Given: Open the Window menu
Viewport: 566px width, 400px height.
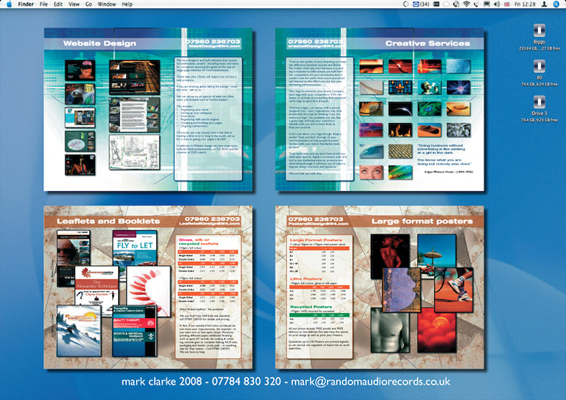Looking at the screenshot, I should point(107,4).
